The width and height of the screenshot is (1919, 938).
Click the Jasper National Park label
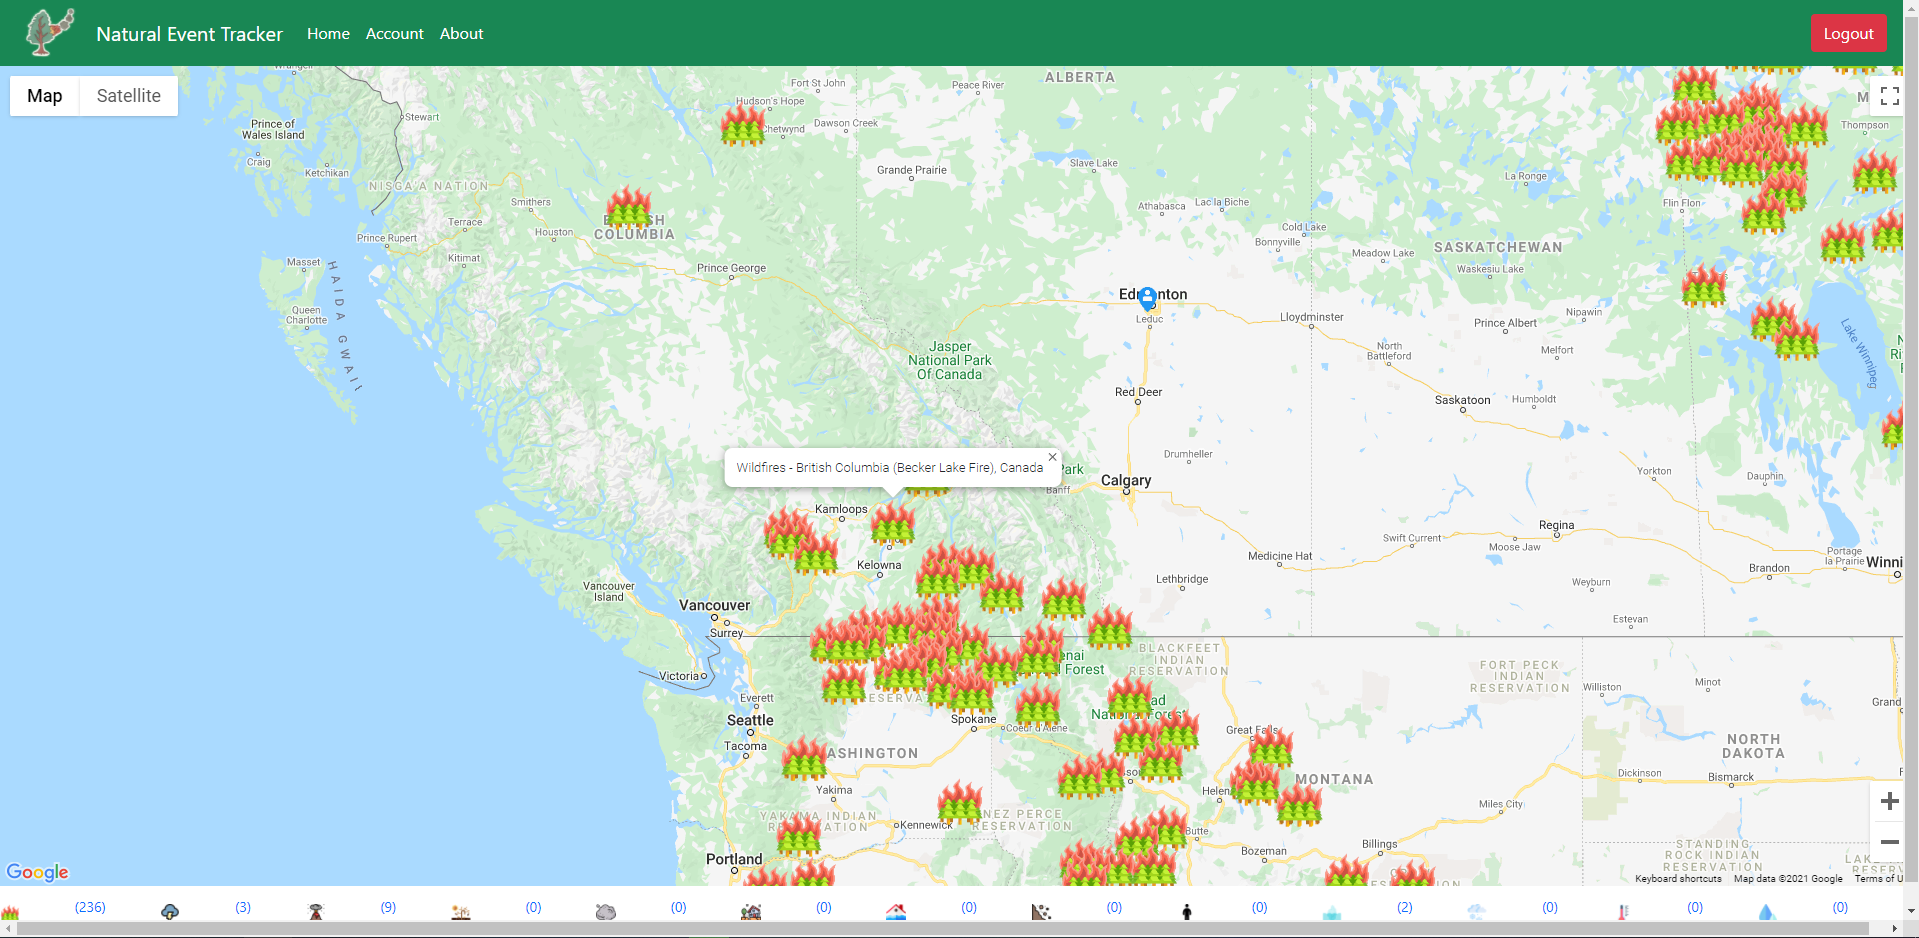point(950,361)
